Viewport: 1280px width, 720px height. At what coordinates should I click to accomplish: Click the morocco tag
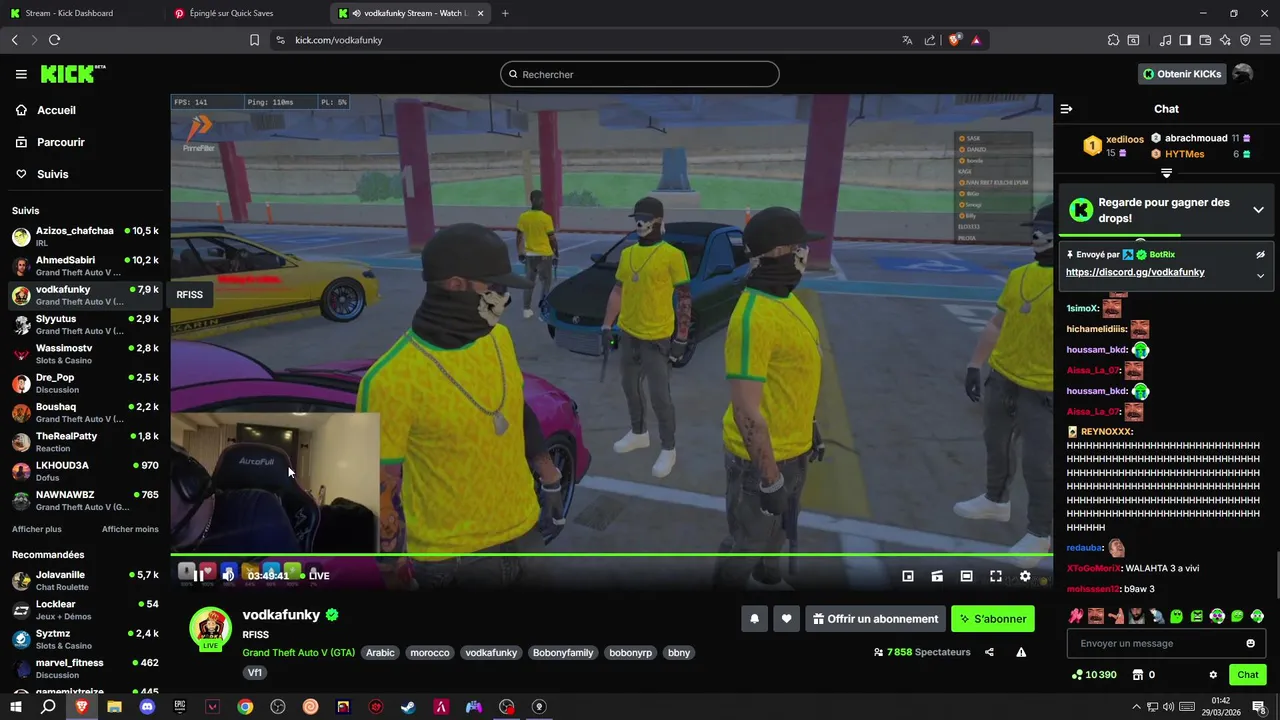[430, 653]
